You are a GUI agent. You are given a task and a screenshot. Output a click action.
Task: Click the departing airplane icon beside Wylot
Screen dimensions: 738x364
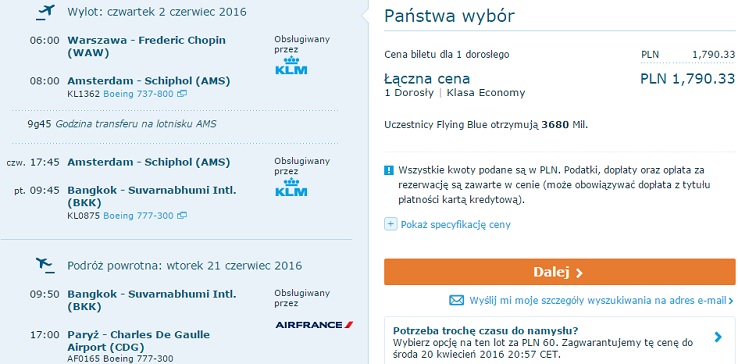46,12
